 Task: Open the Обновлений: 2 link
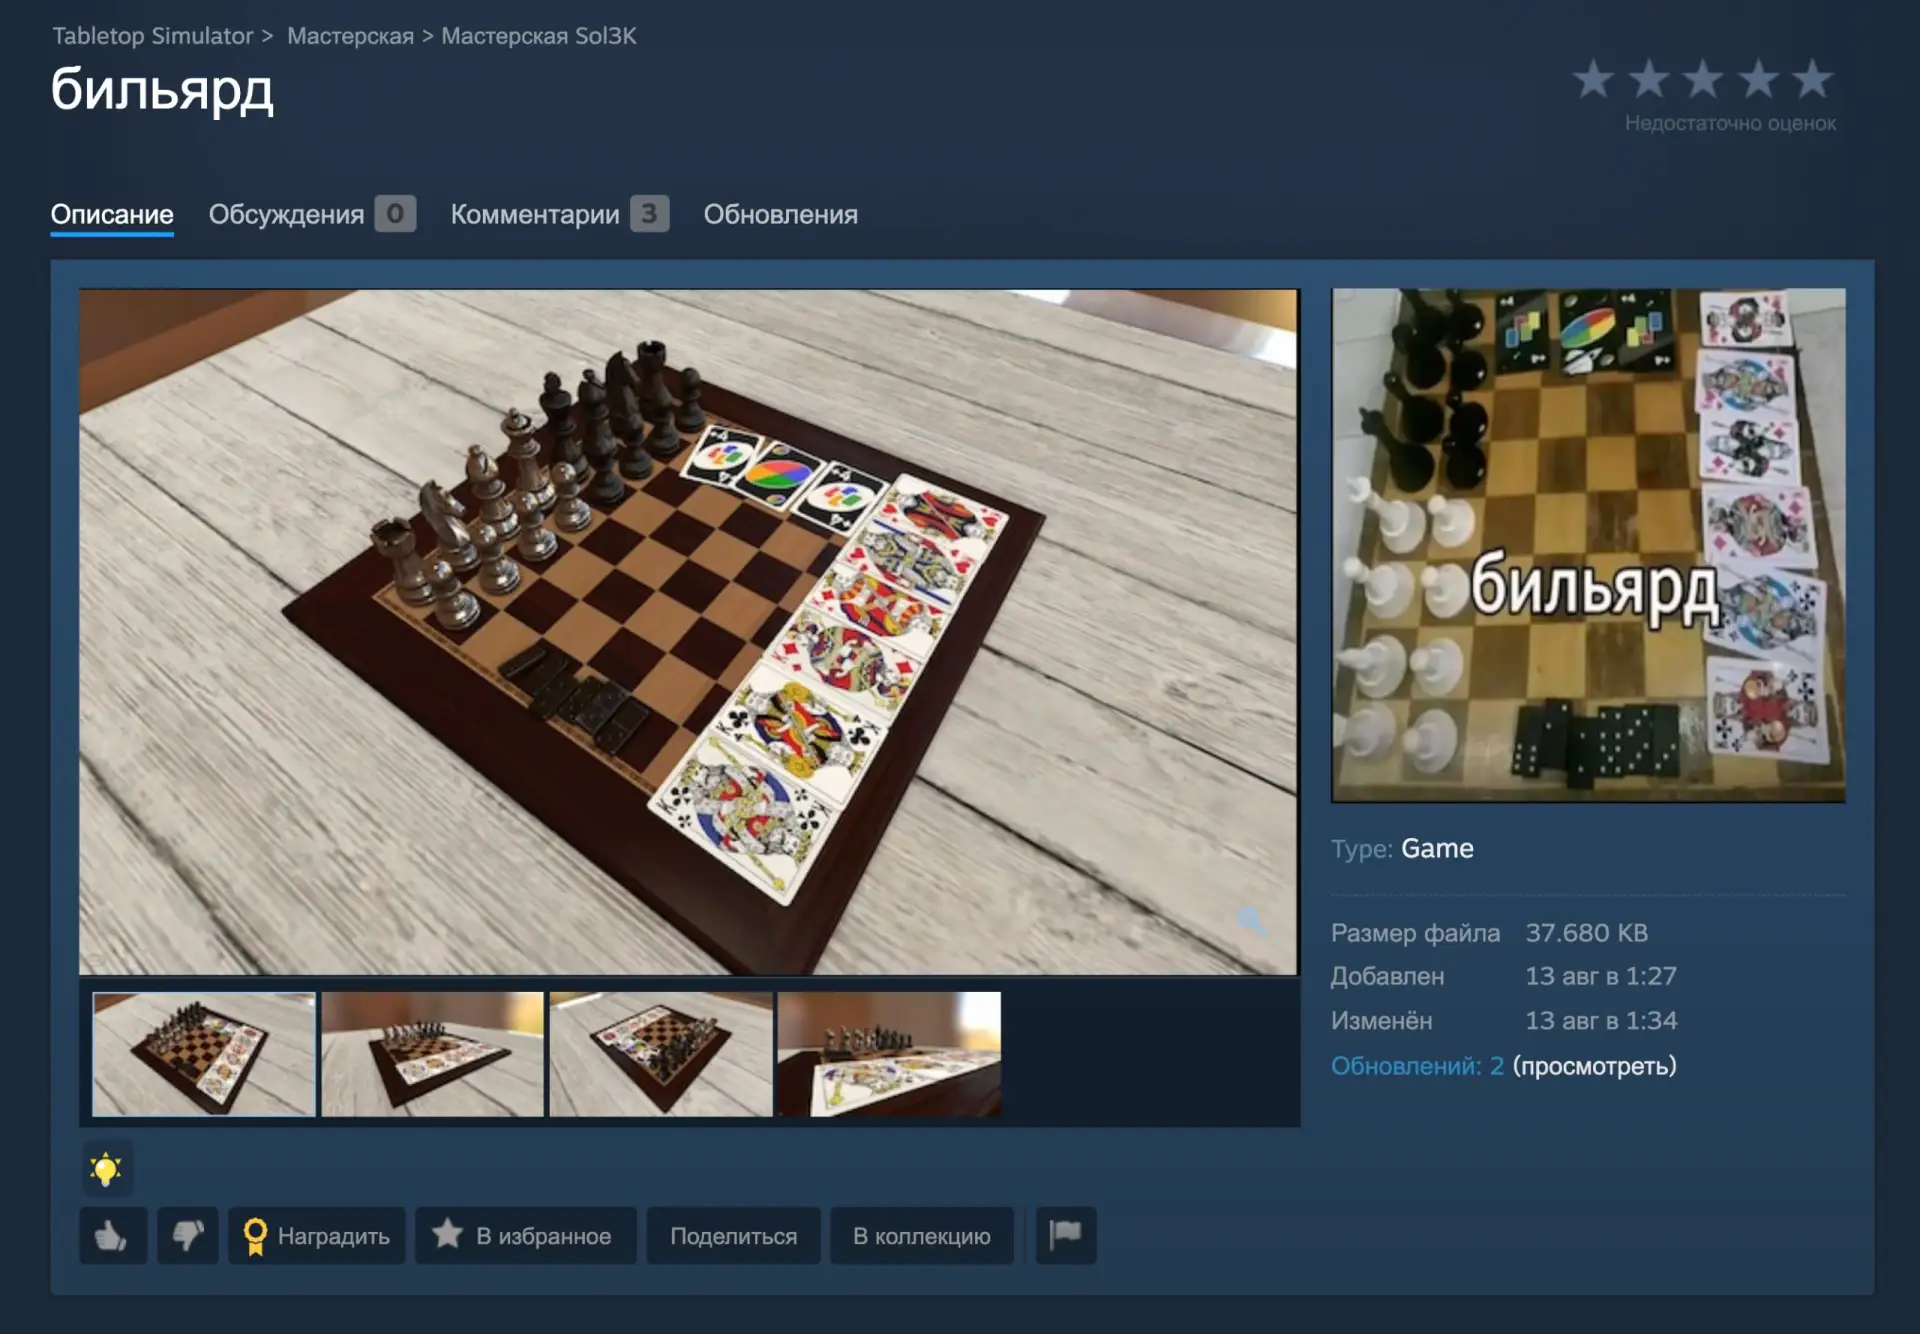1417,1066
